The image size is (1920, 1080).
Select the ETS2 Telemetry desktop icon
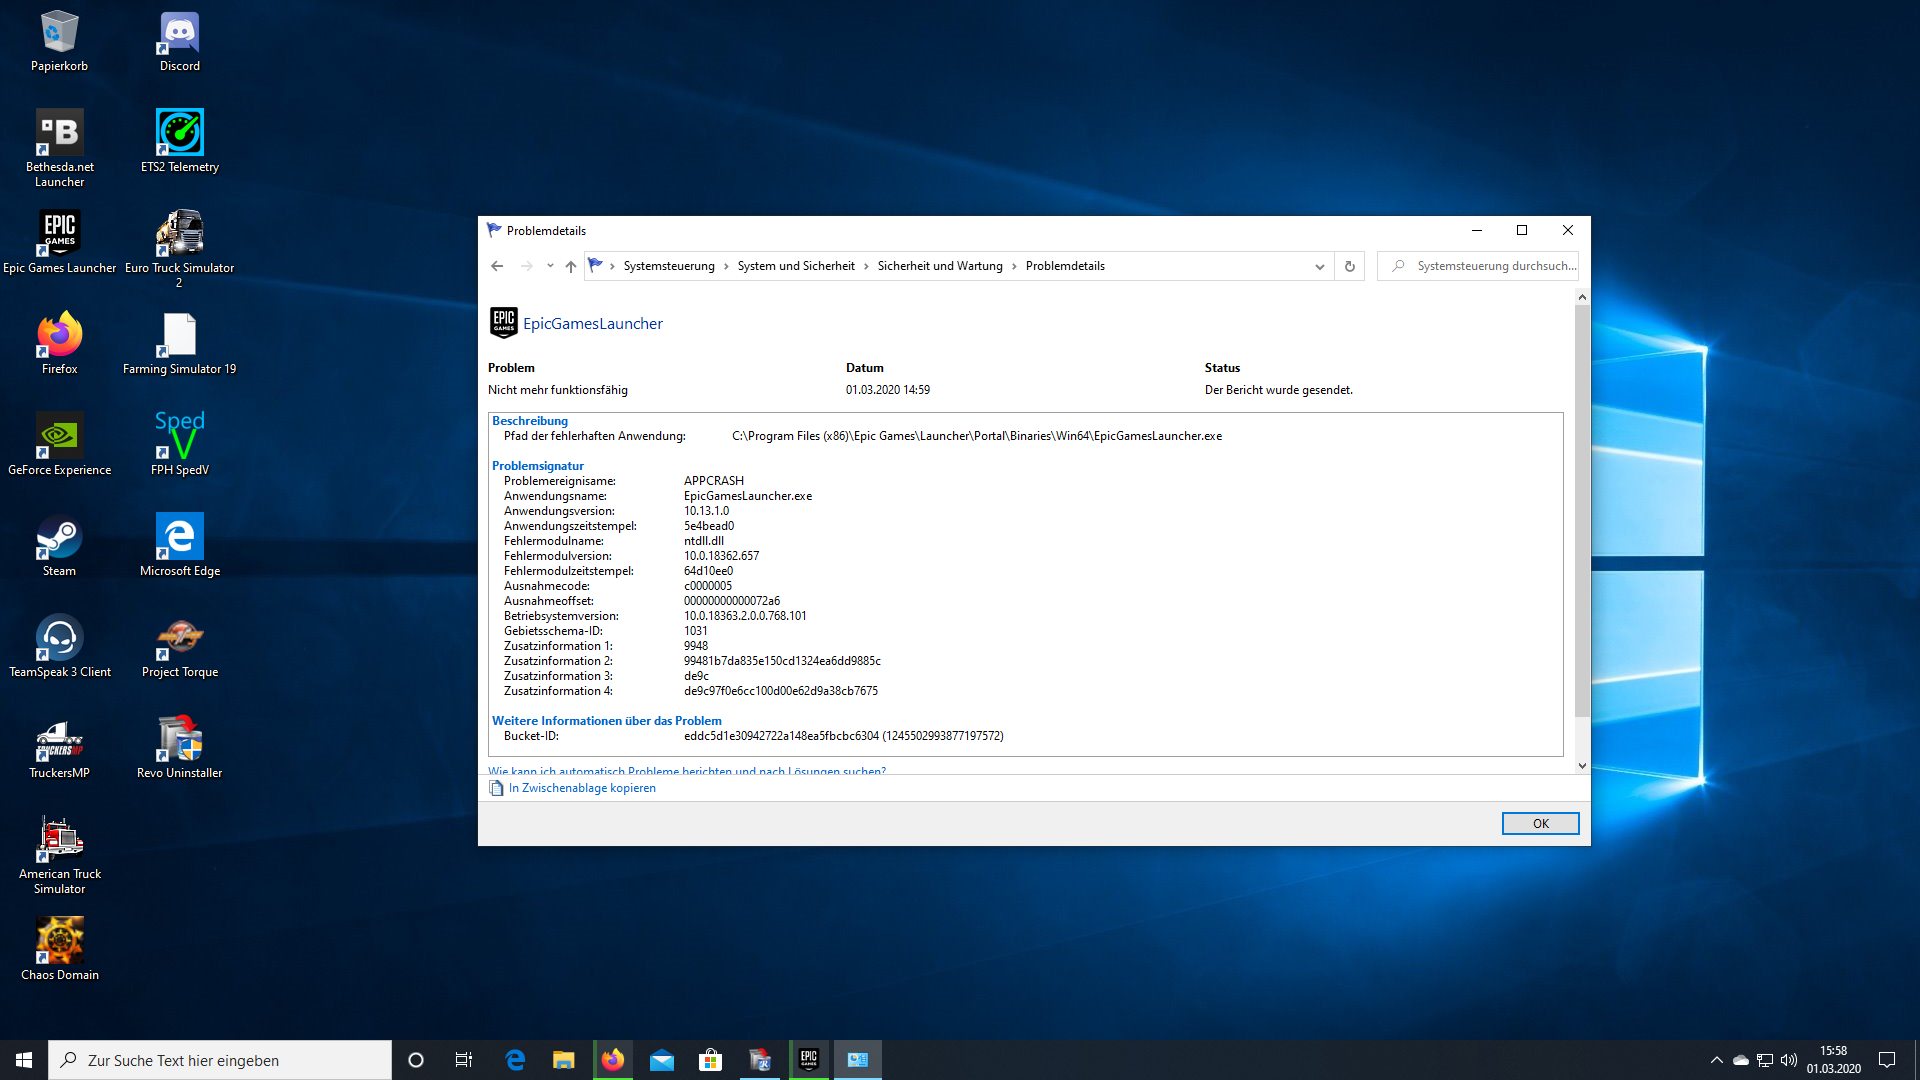pyautogui.click(x=180, y=141)
